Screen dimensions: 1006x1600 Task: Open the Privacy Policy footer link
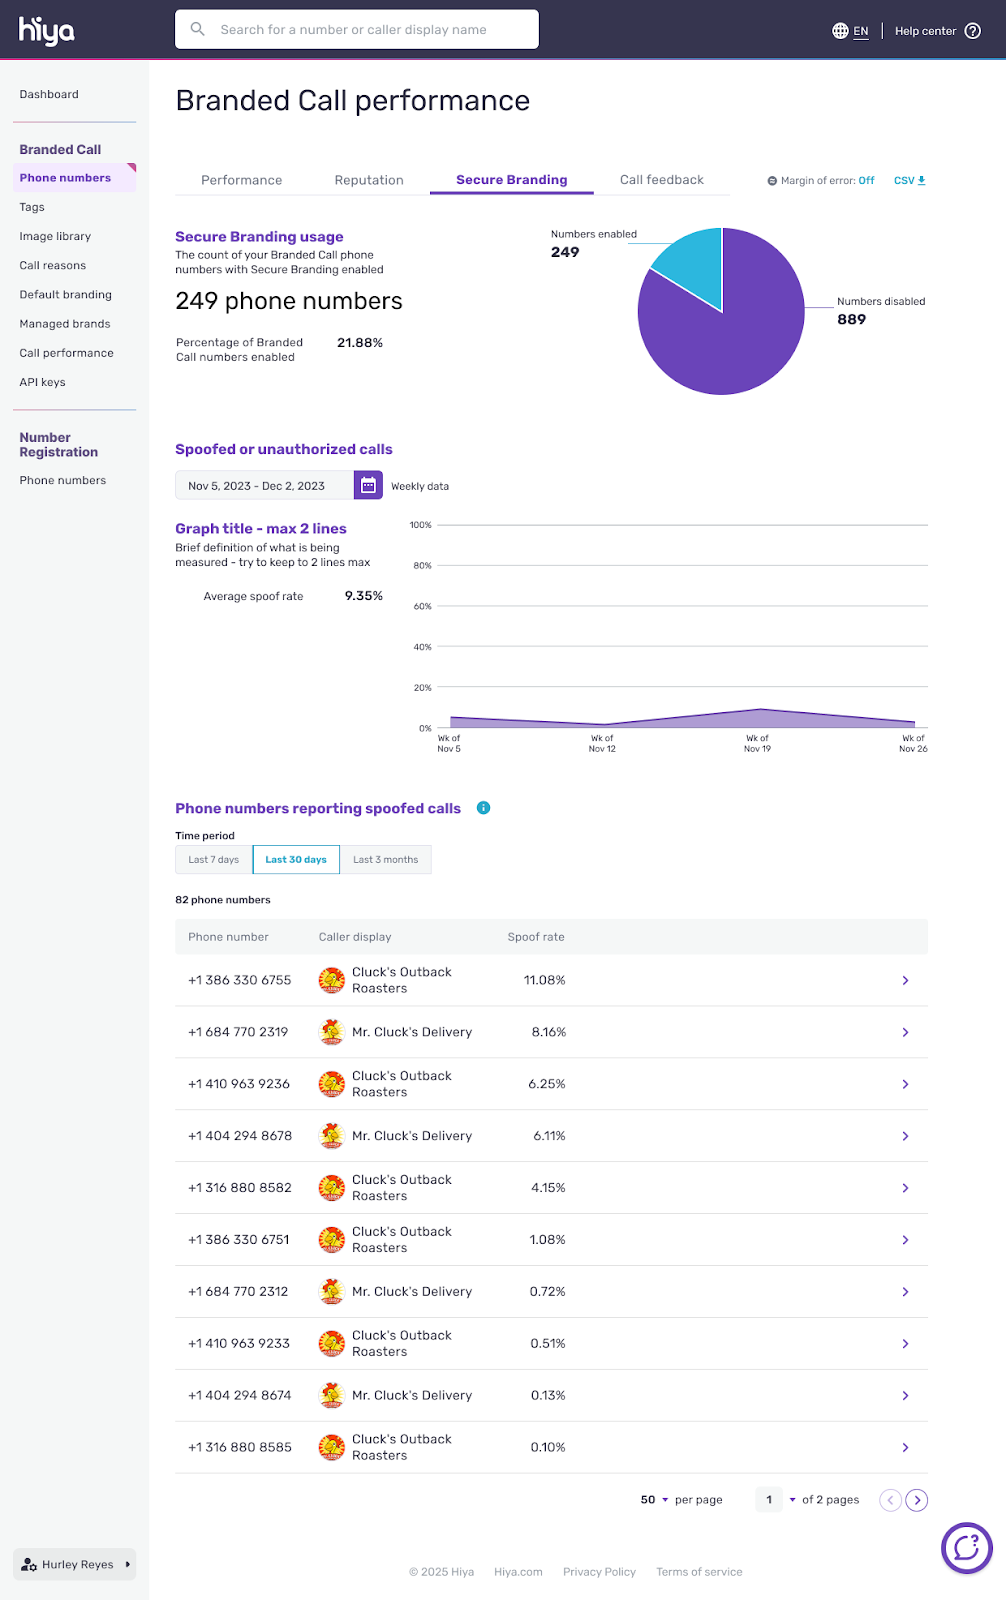pyautogui.click(x=599, y=1572)
